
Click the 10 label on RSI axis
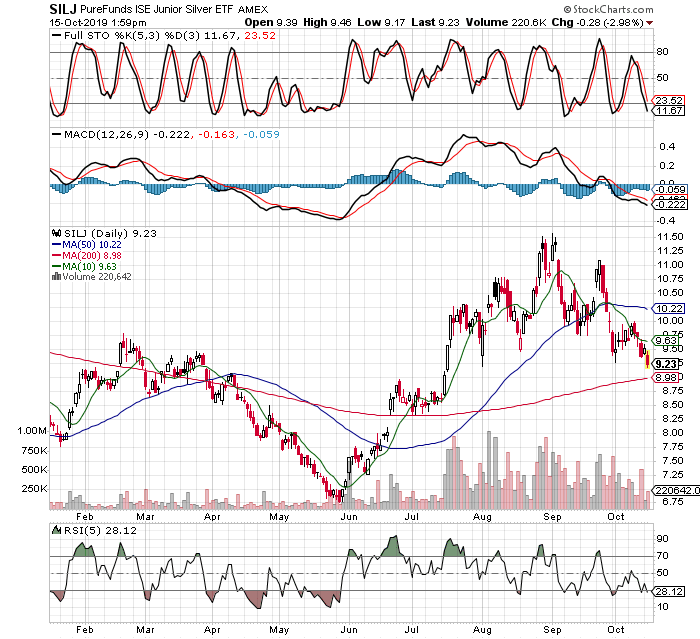(662, 607)
